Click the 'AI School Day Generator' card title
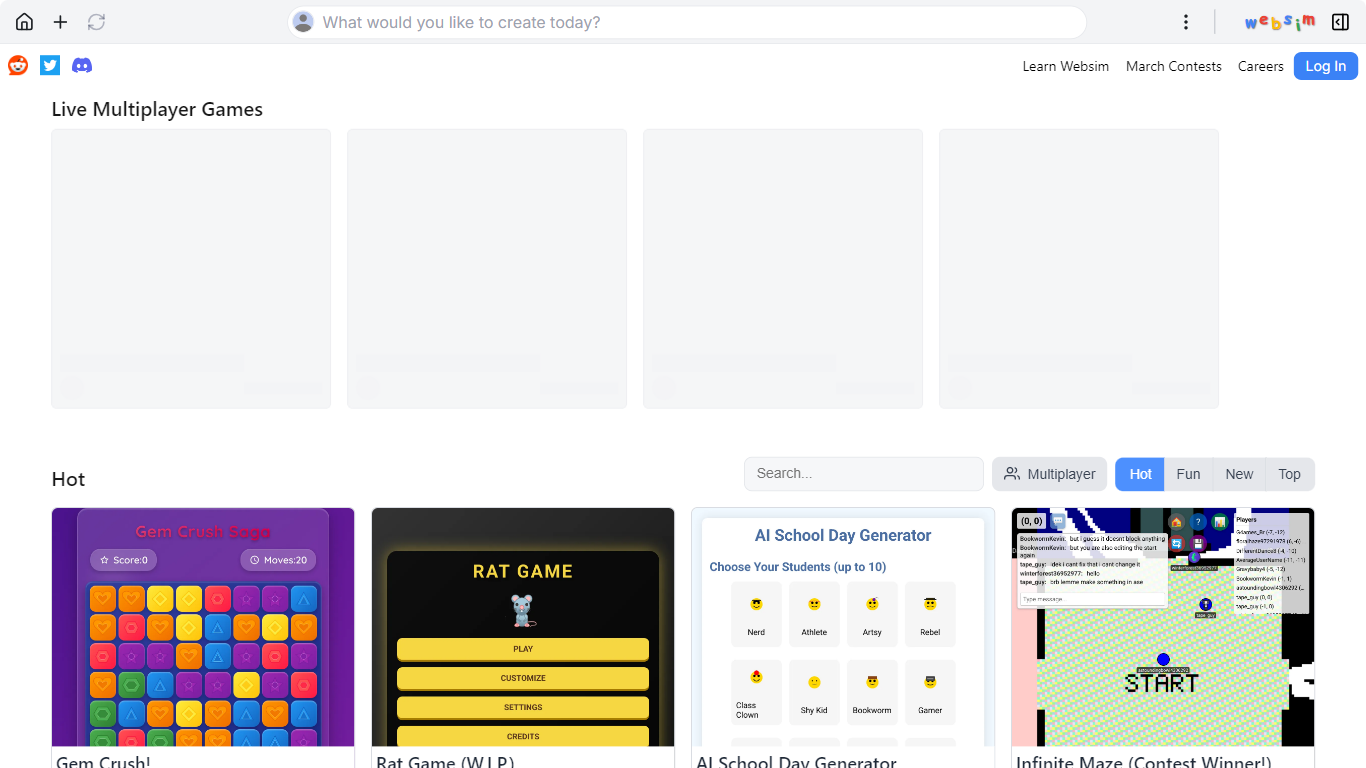Viewport: 1366px width, 768px height. (x=796, y=762)
